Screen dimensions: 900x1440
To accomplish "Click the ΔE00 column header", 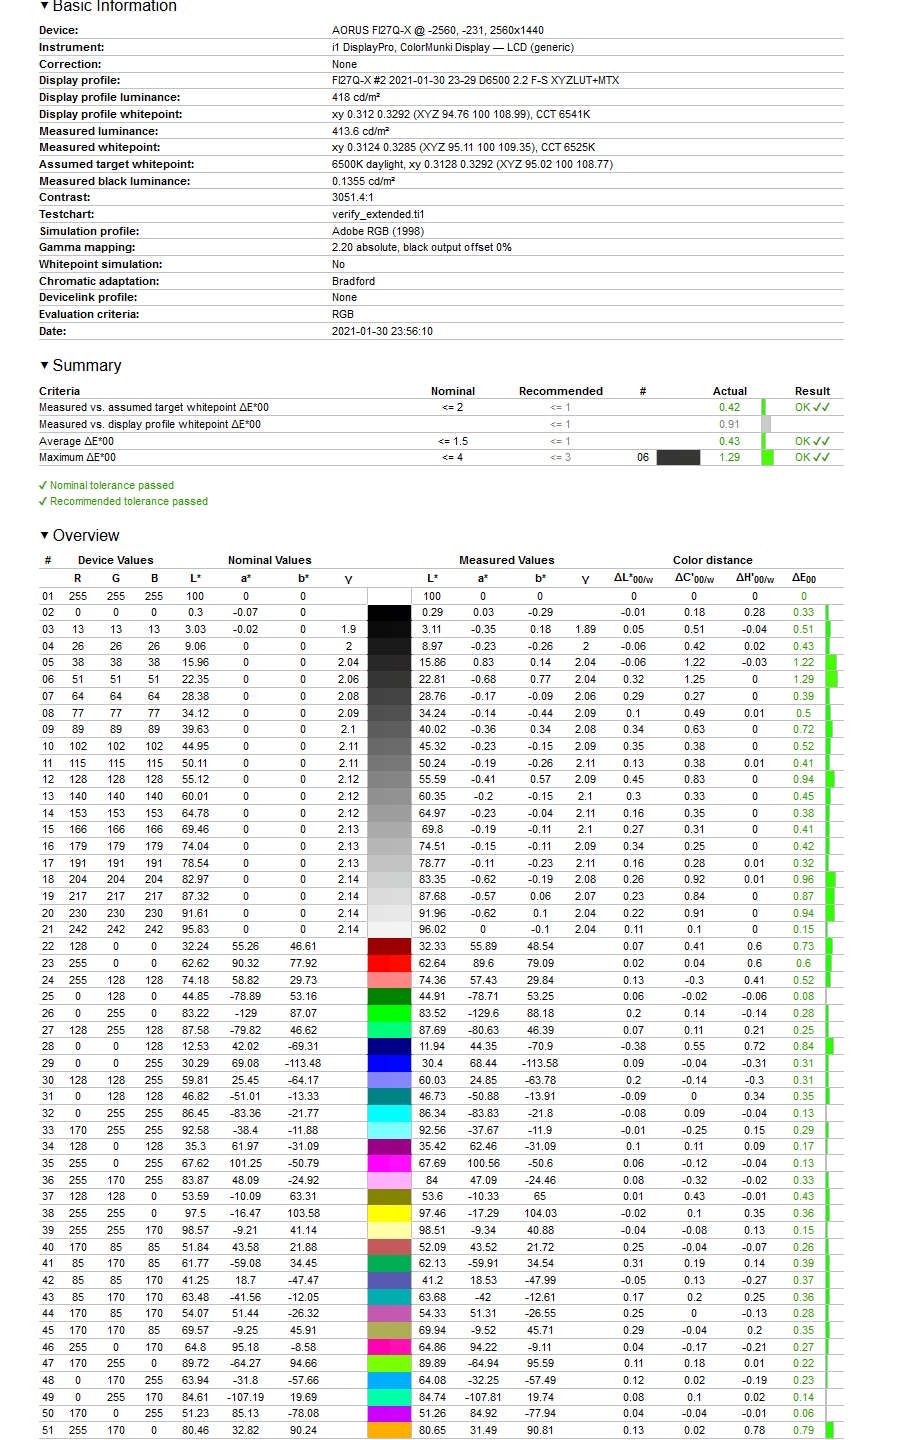I will (x=804, y=578).
